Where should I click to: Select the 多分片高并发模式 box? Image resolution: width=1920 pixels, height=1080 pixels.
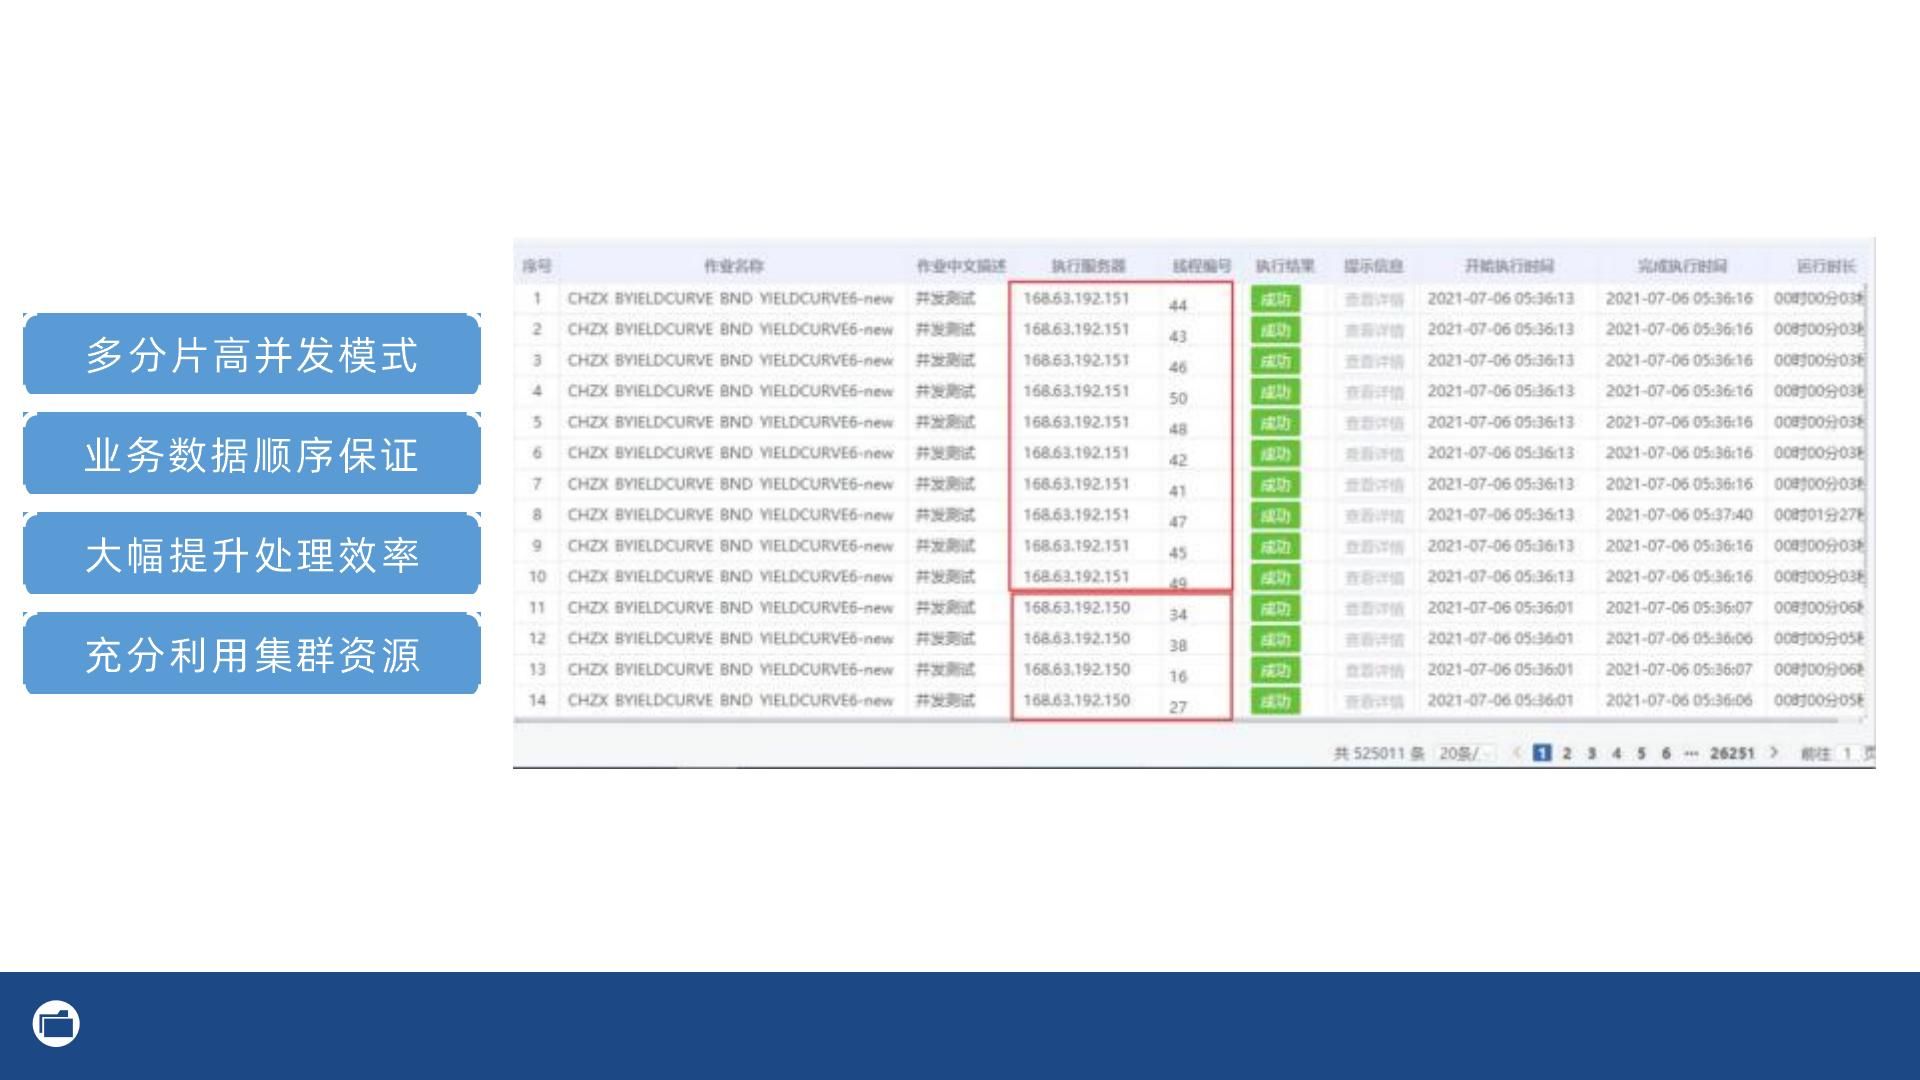pyautogui.click(x=252, y=354)
